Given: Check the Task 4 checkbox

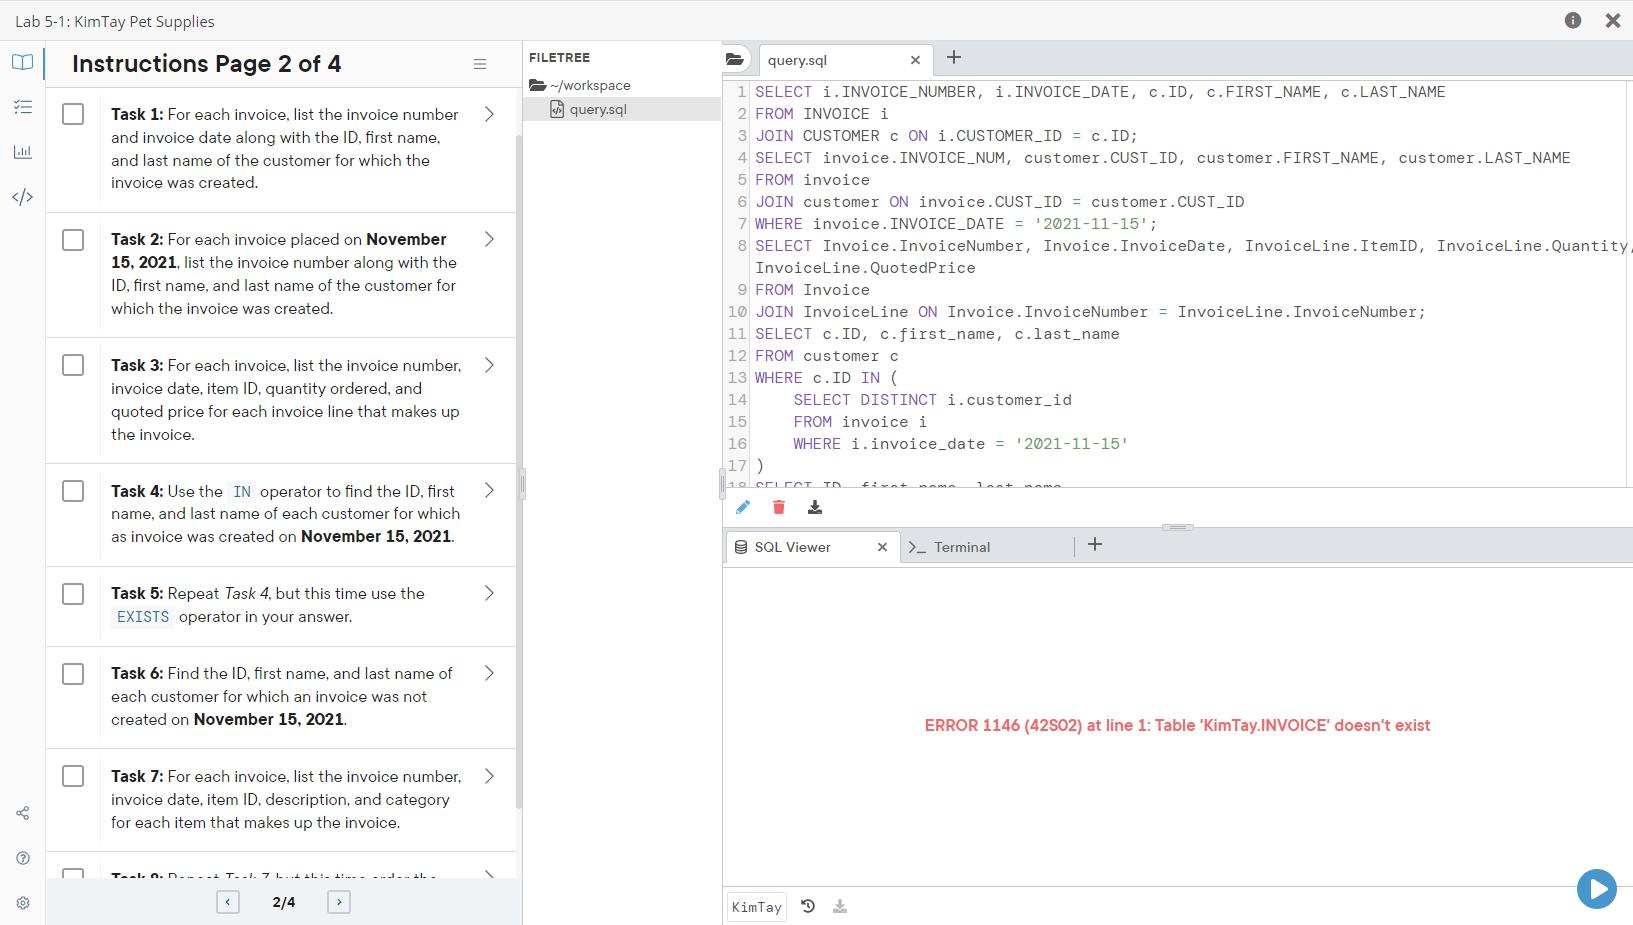Looking at the screenshot, I should (73, 491).
